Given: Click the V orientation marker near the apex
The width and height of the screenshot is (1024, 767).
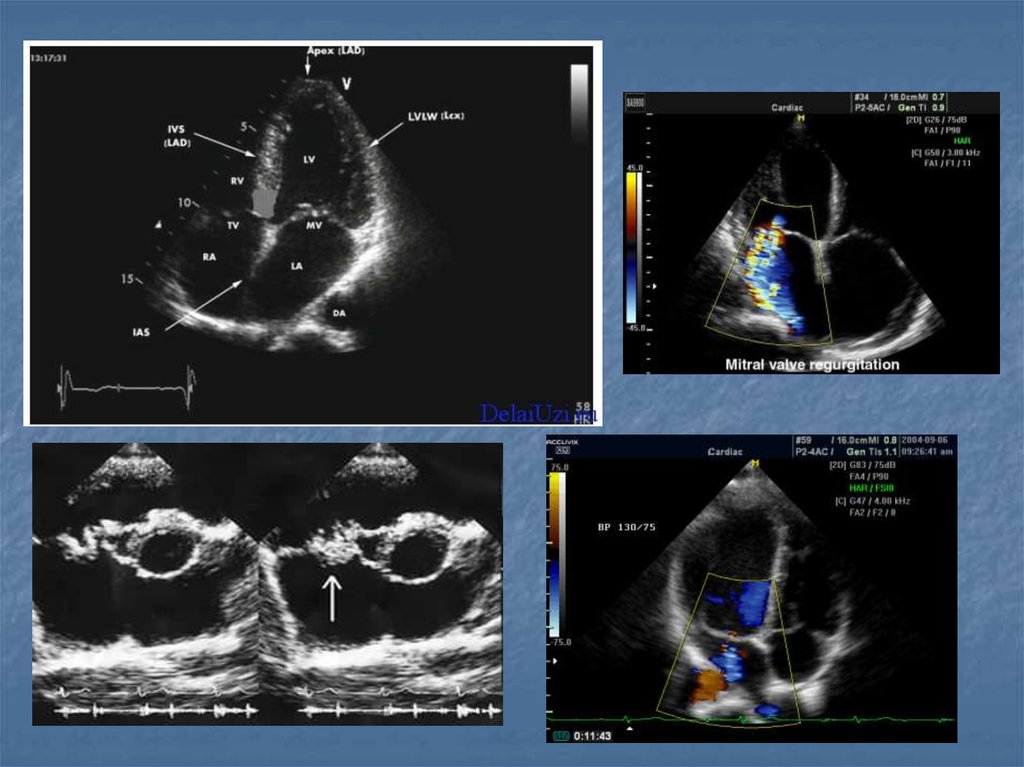Looking at the screenshot, I should (x=347, y=83).
